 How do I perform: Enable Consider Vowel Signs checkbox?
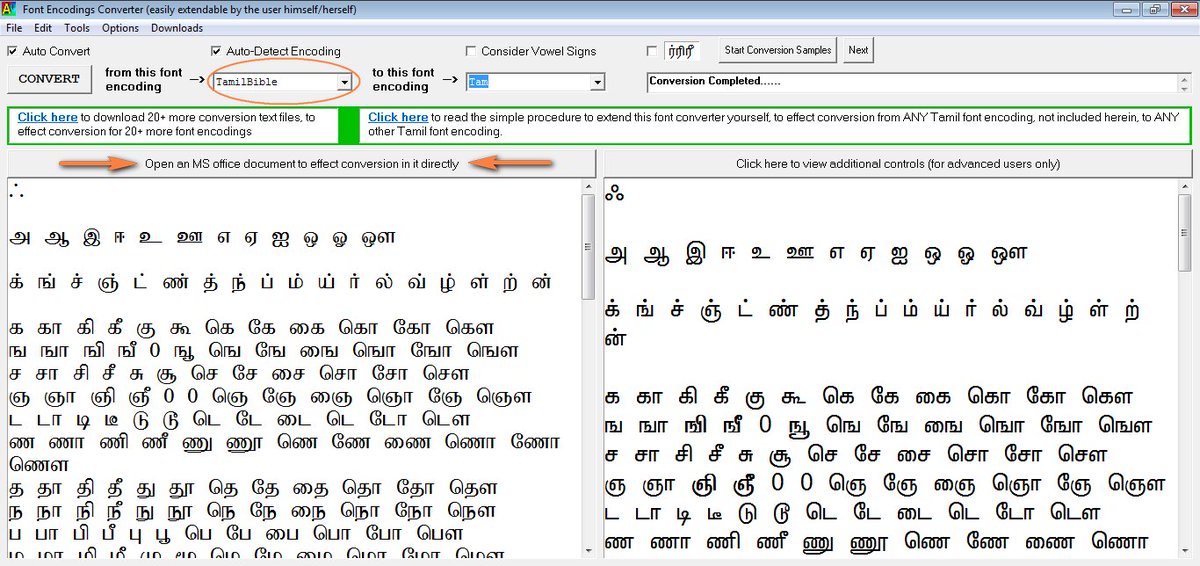click(x=471, y=51)
